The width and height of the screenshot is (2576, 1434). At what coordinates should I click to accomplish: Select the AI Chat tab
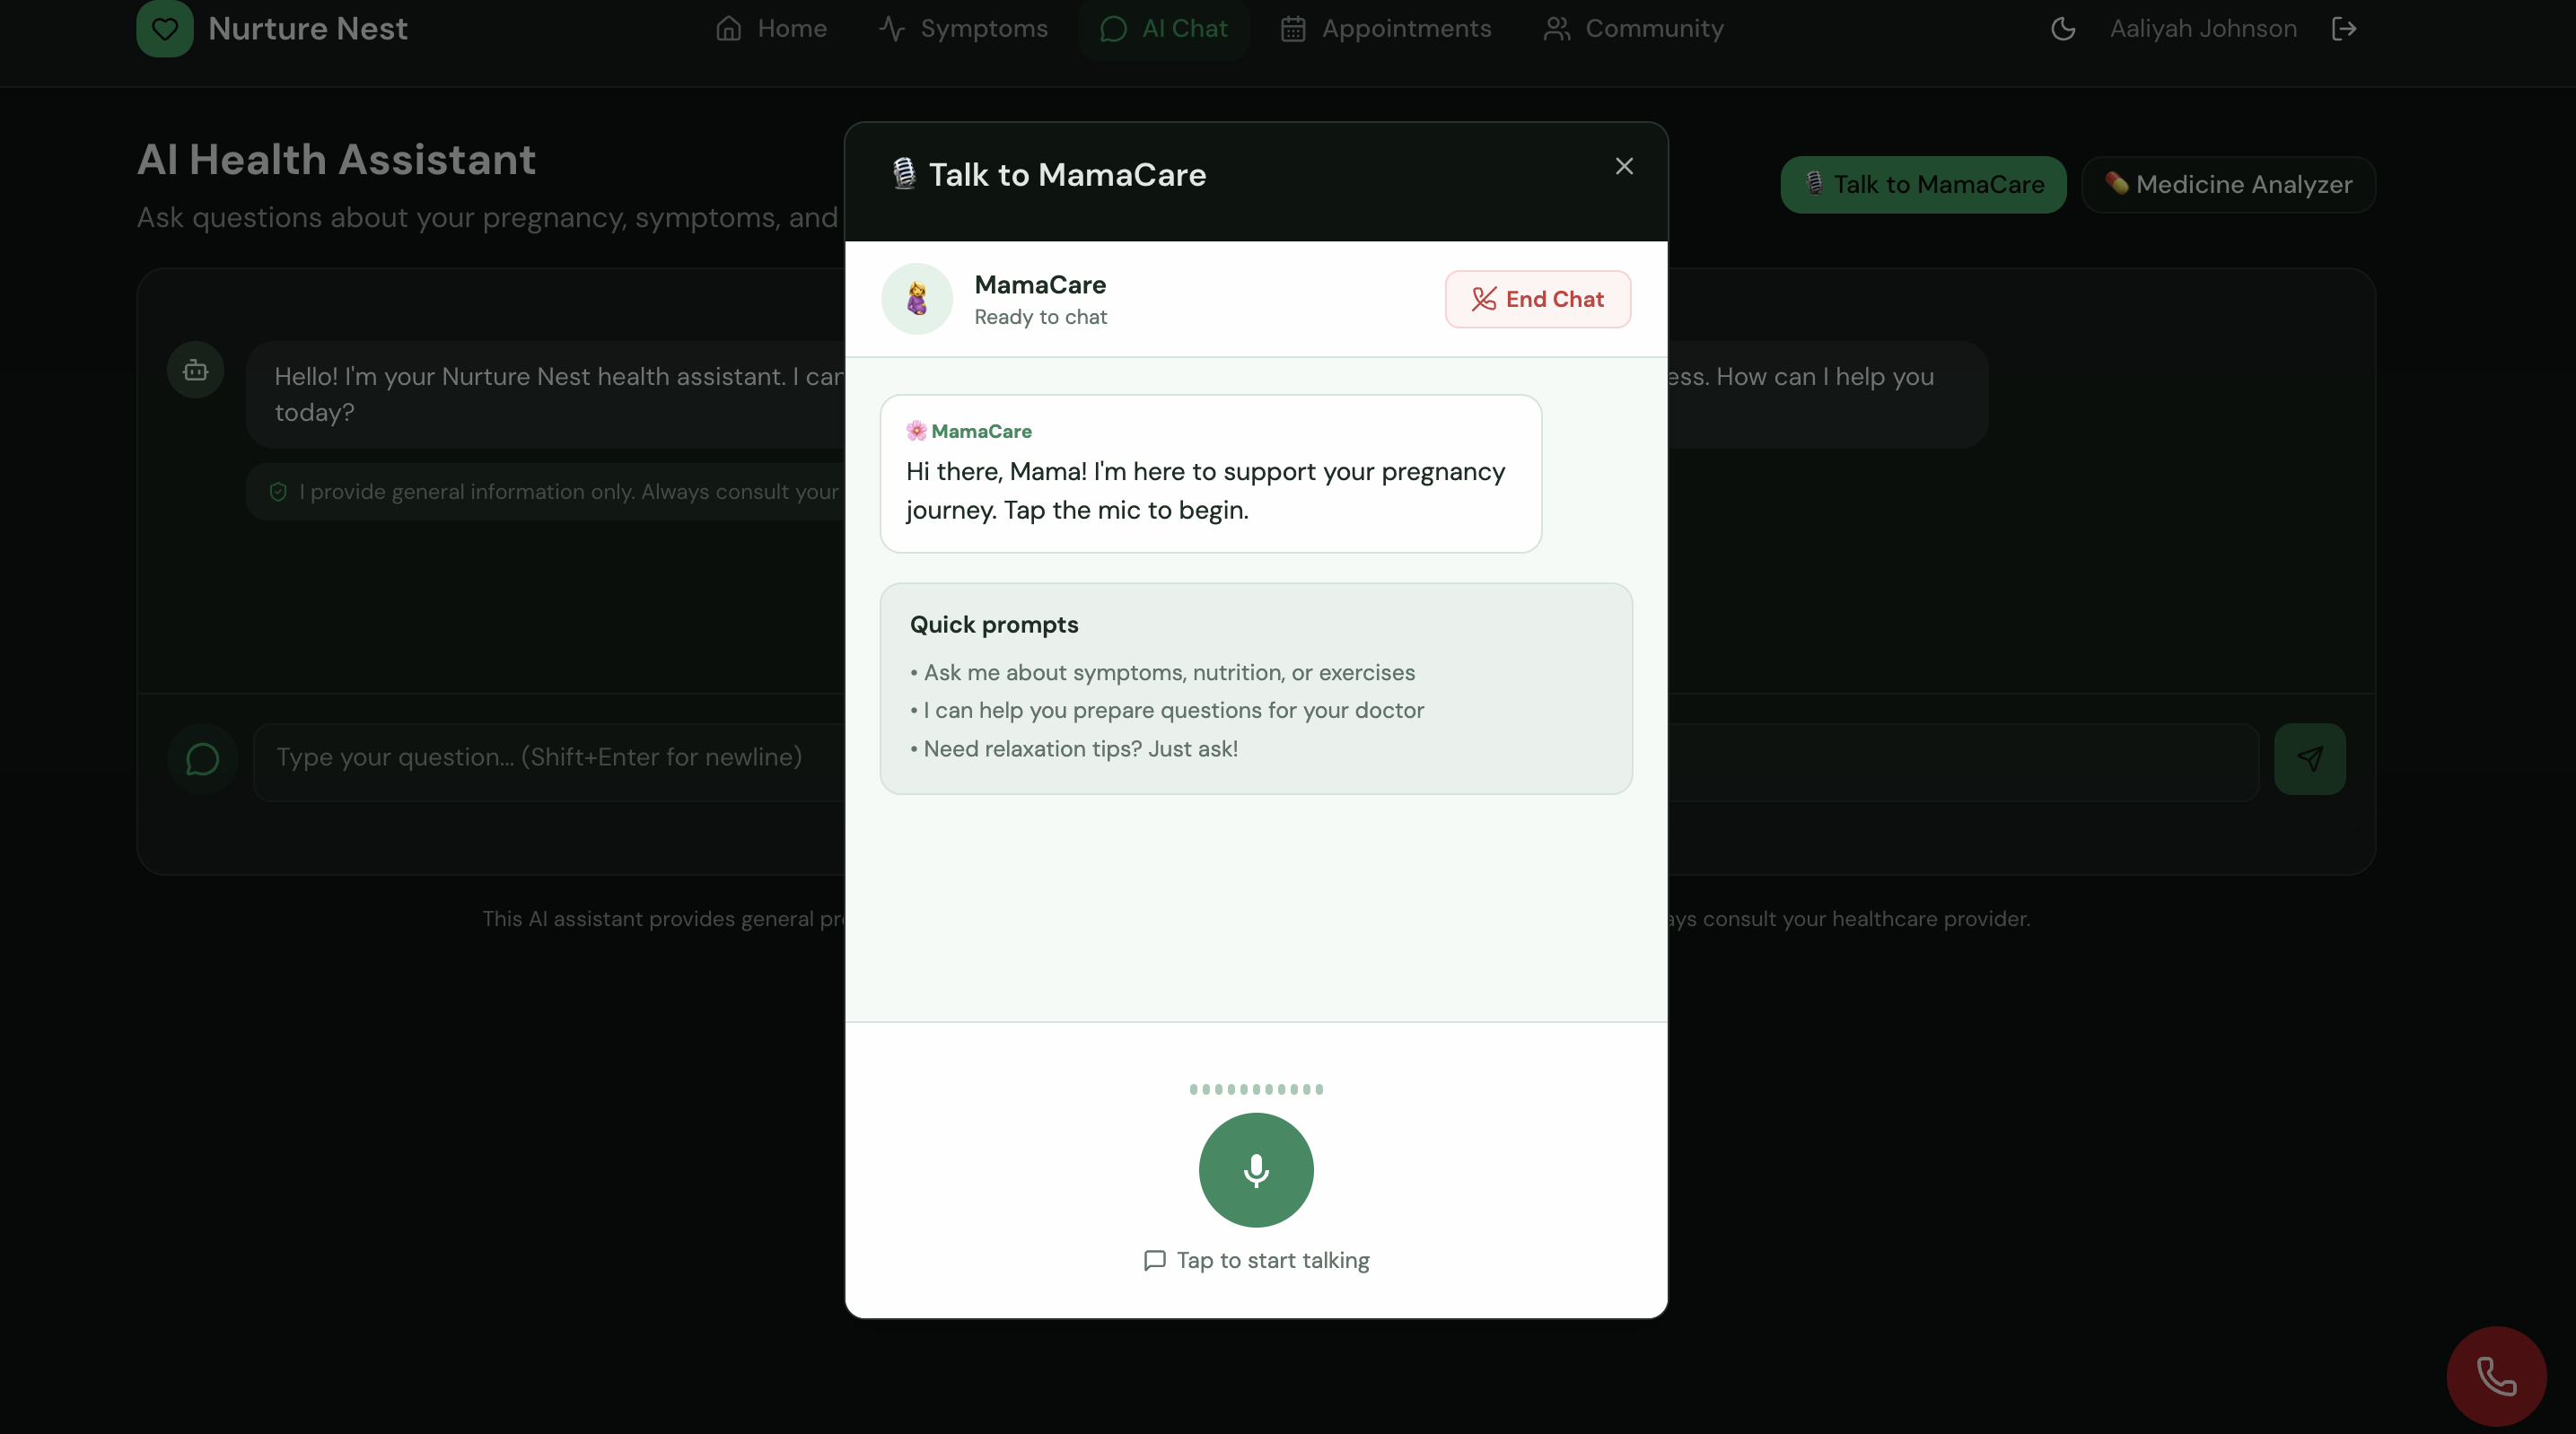pyautogui.click(x=1164, y=28)
